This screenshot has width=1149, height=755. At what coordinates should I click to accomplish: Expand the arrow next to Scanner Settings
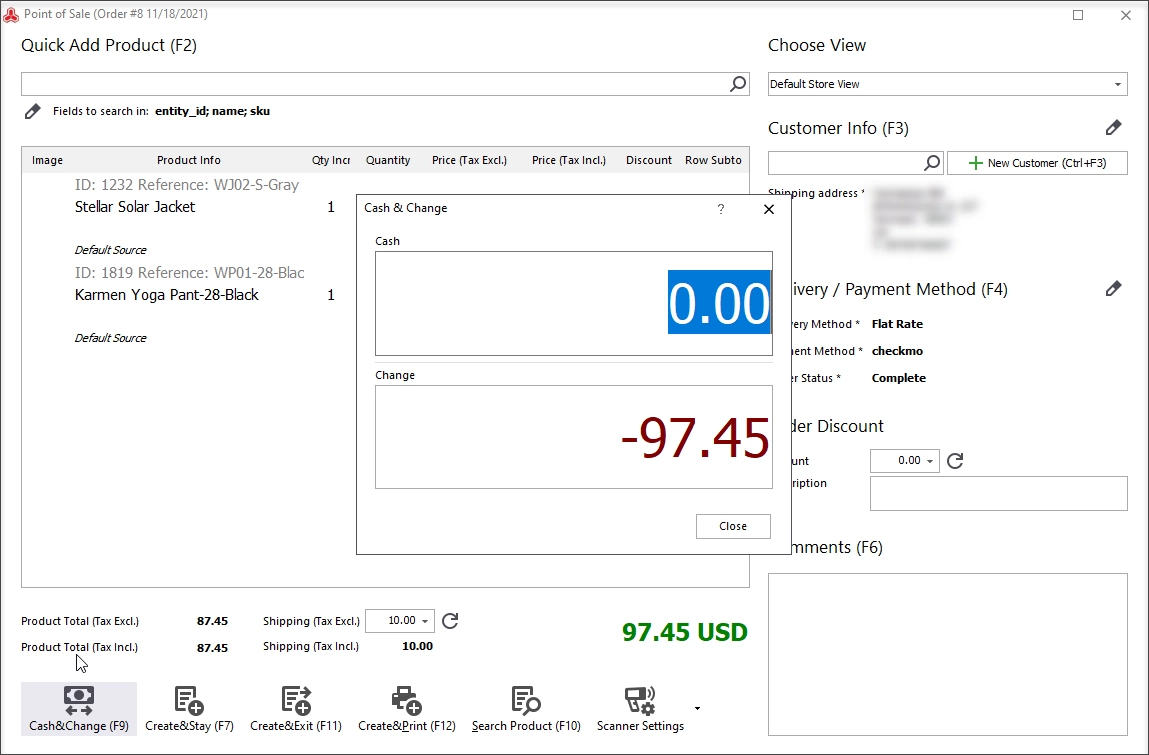(x=697, y=708)
